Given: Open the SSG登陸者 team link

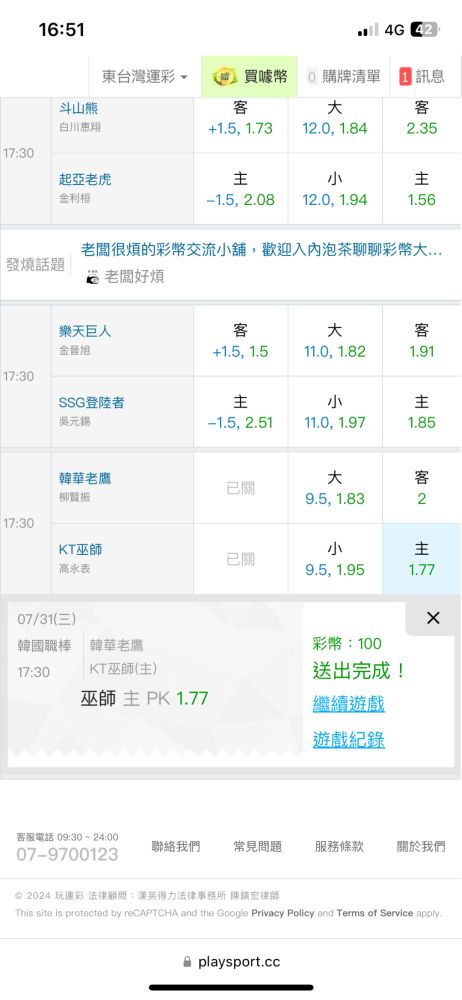Looking at the screenshot, I should coord(91,402).
